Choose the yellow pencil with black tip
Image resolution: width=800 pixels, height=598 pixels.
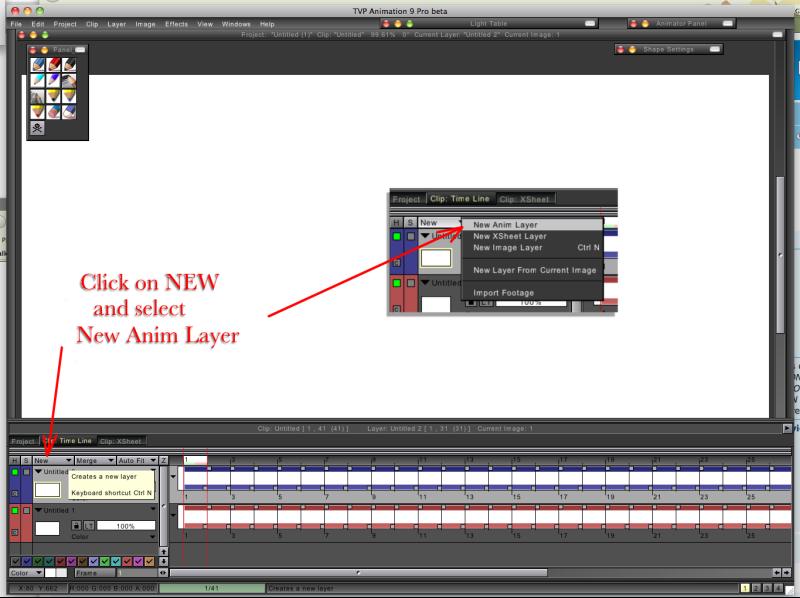[53, 96]
